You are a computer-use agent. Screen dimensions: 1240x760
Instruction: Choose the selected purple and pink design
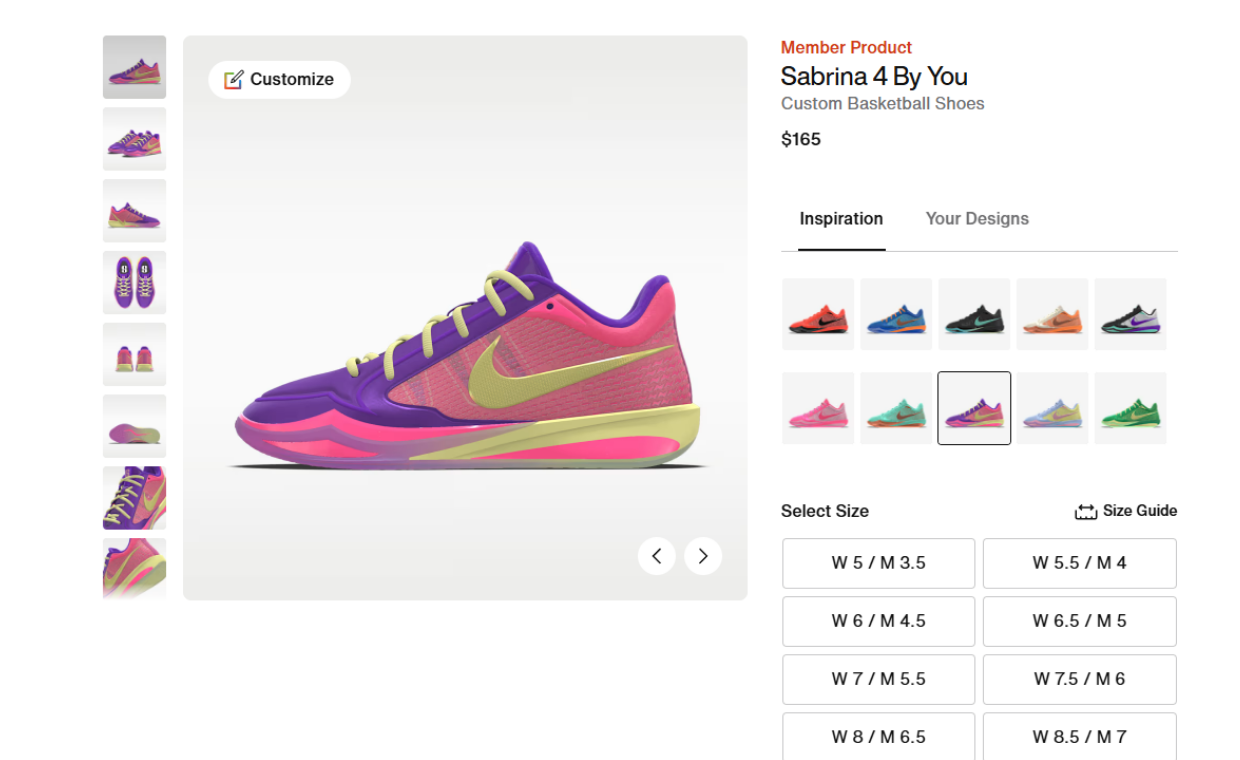[974, 408]
